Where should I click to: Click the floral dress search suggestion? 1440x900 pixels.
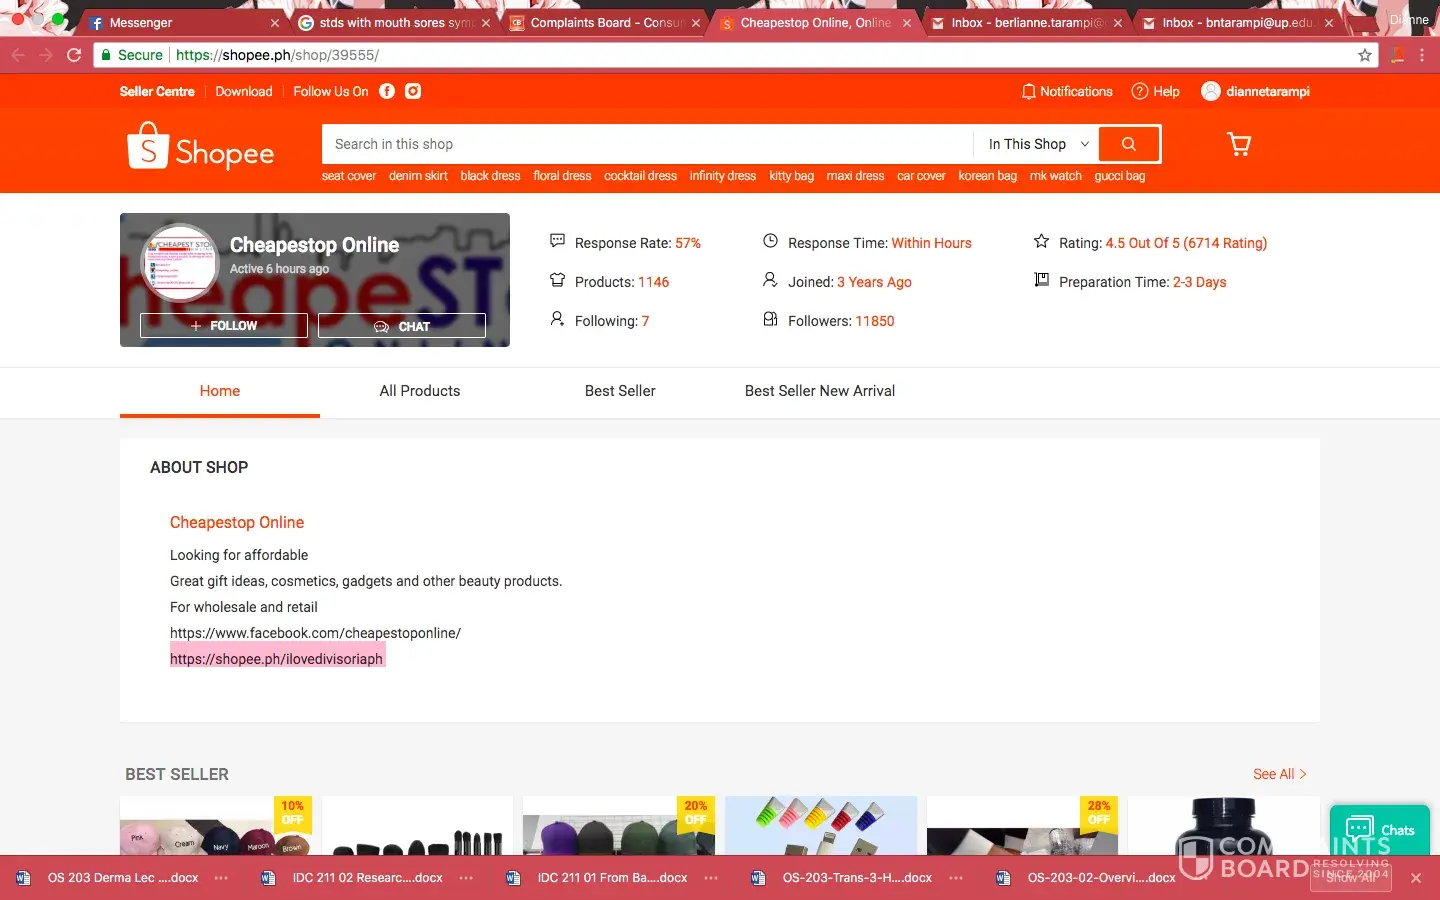click(x=562, y=176)
